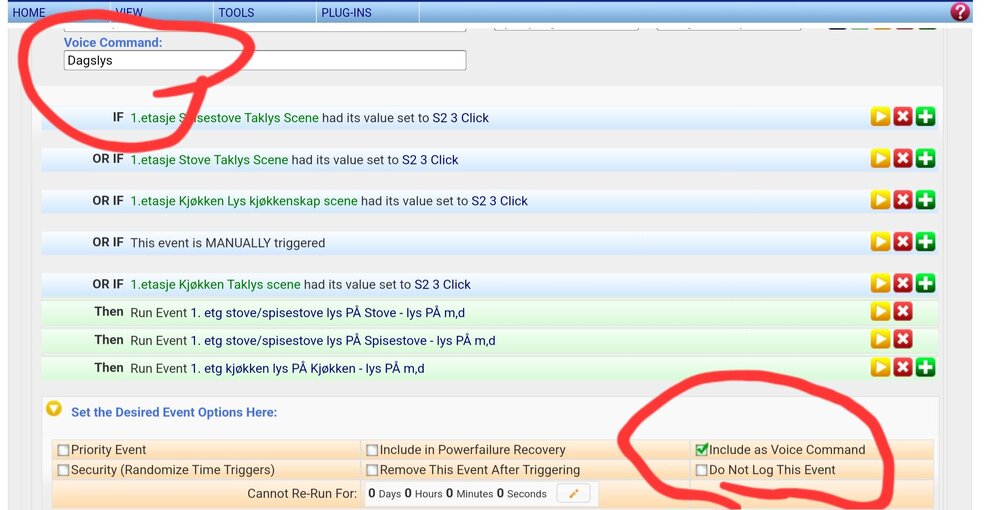The width and height of the screenshot is (1000, 510).
Task: Collapse the Desired Event Options section
Action: pos(54,410)
